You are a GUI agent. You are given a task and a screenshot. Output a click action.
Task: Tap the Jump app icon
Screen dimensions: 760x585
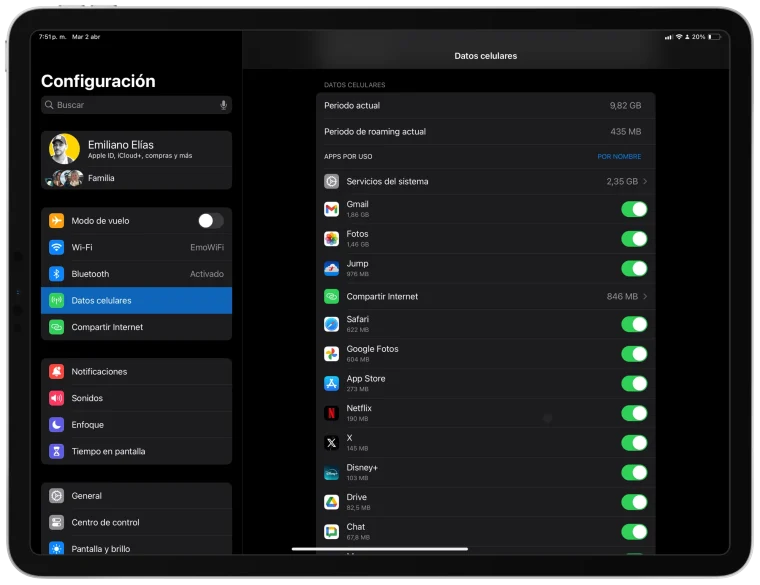pos(332,269)
